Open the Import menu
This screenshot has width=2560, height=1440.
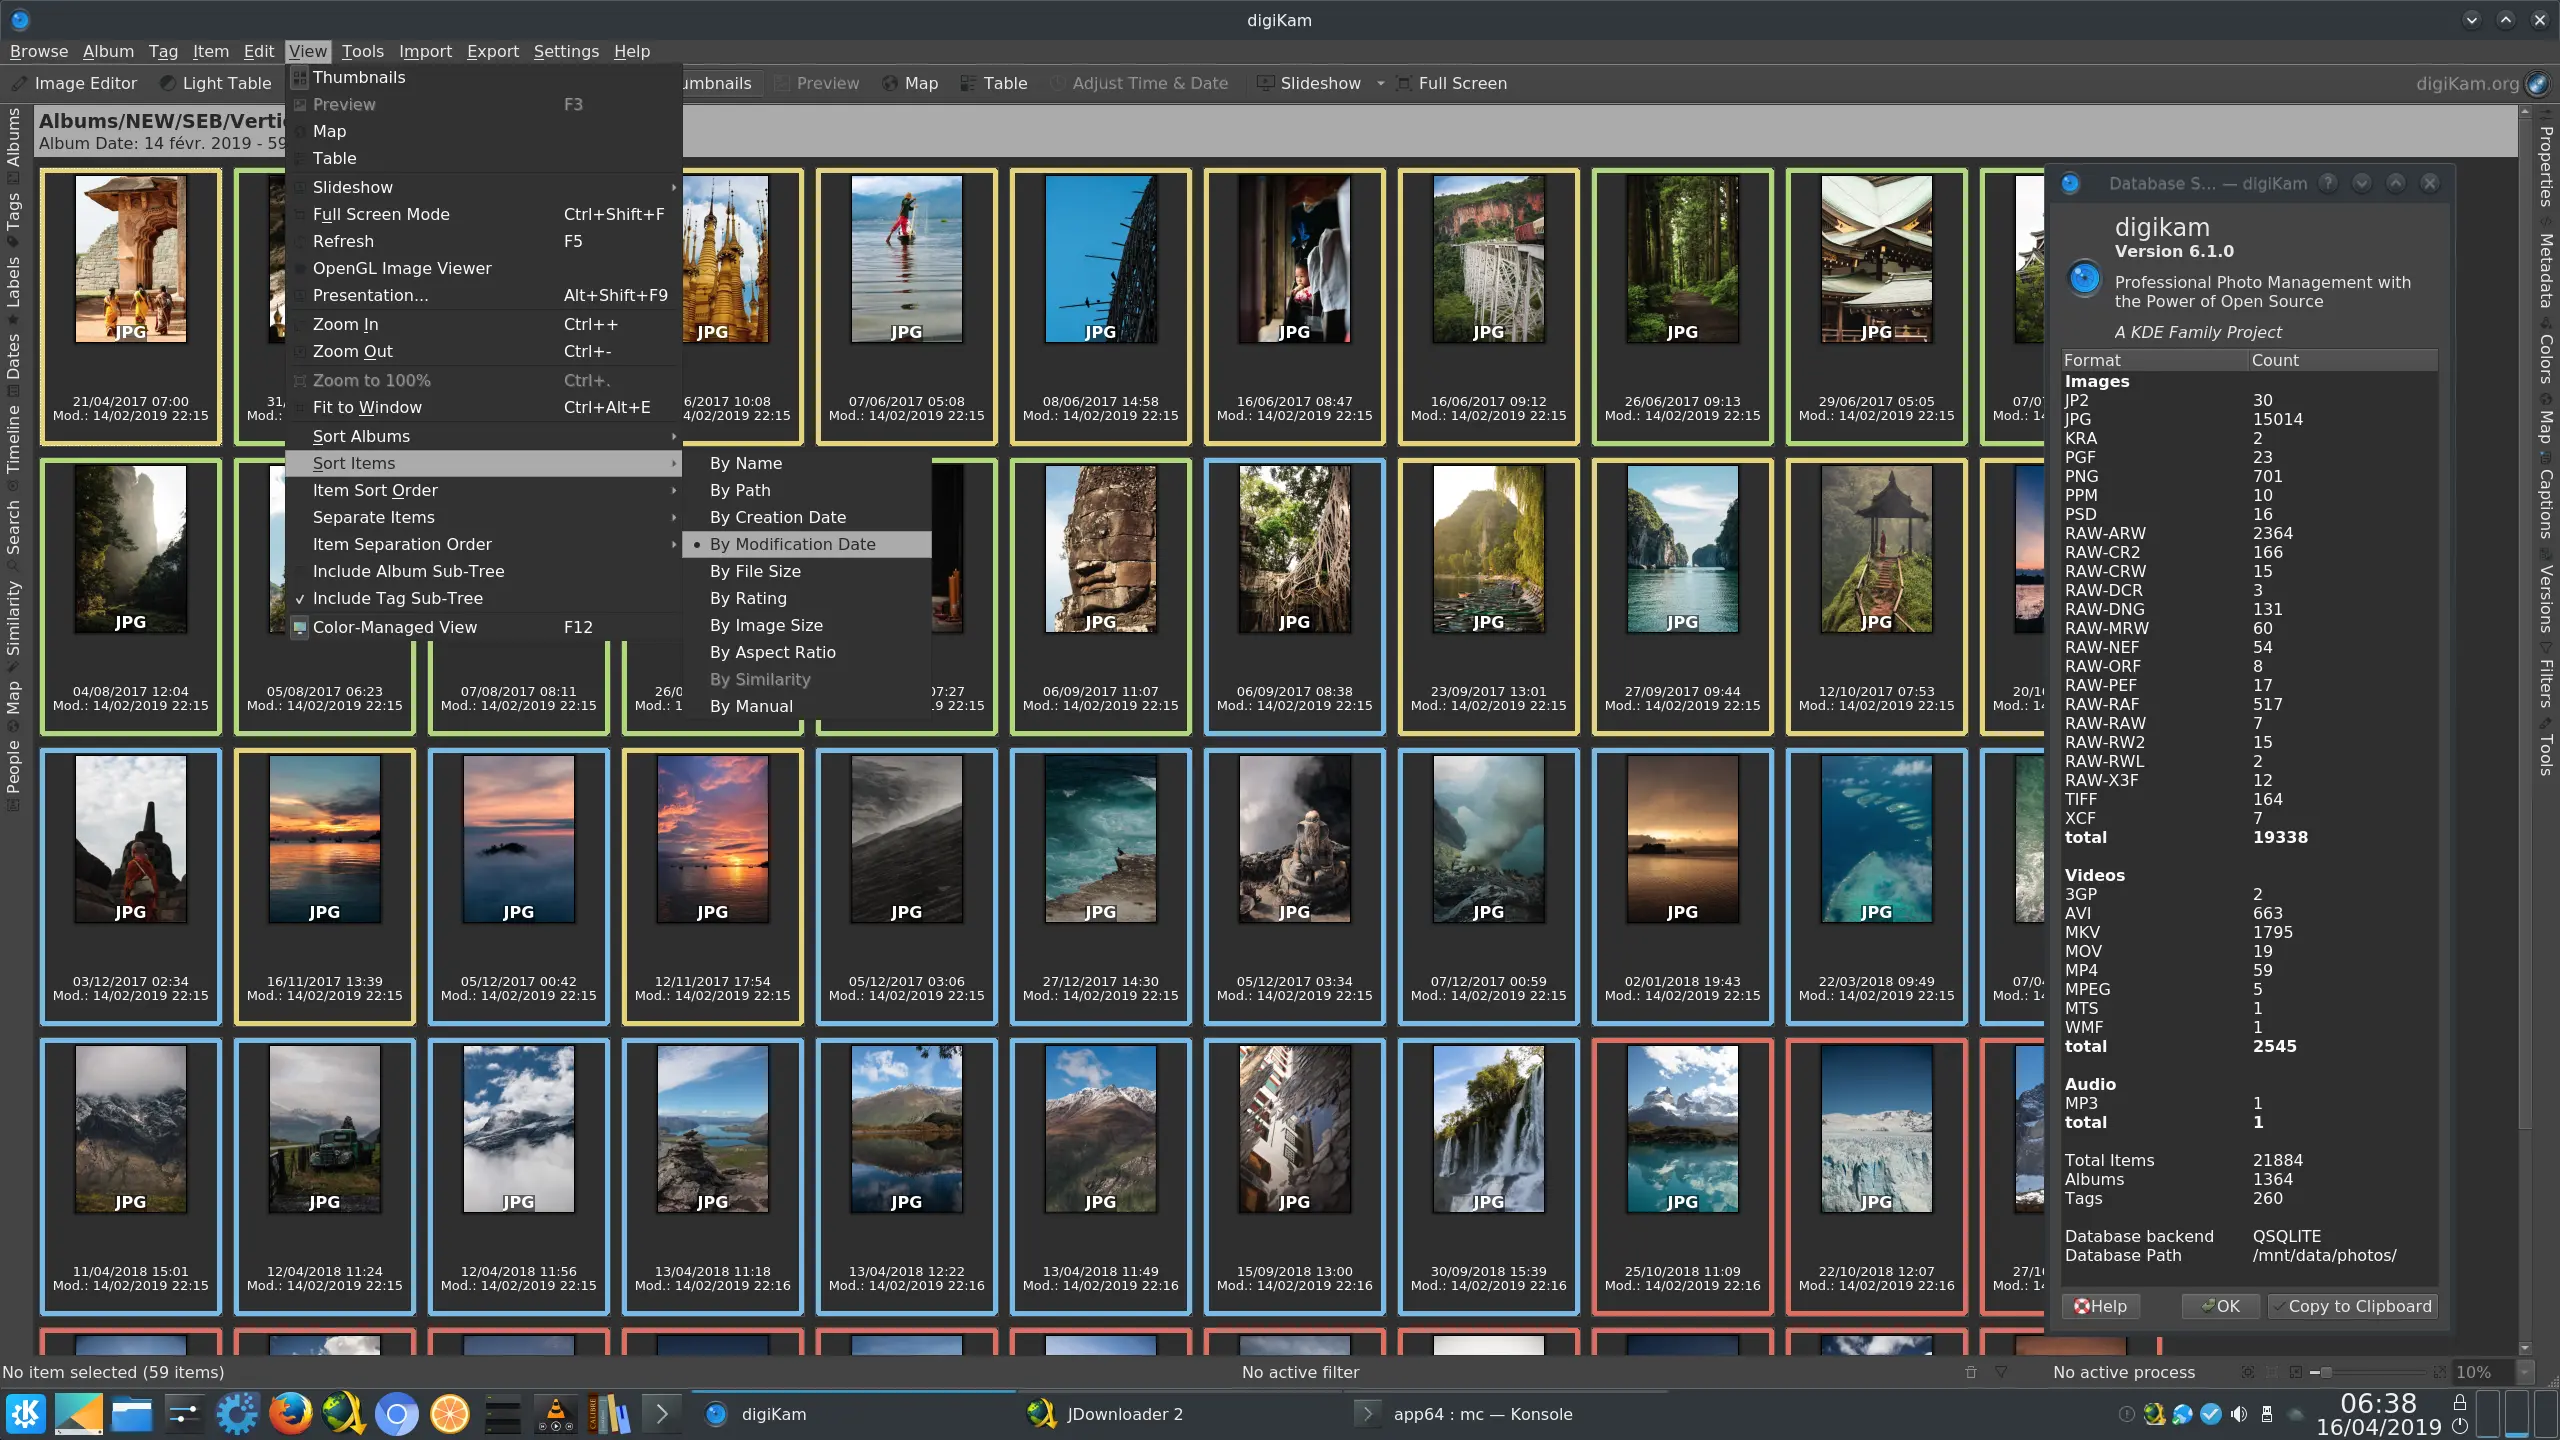coord(425,51)
